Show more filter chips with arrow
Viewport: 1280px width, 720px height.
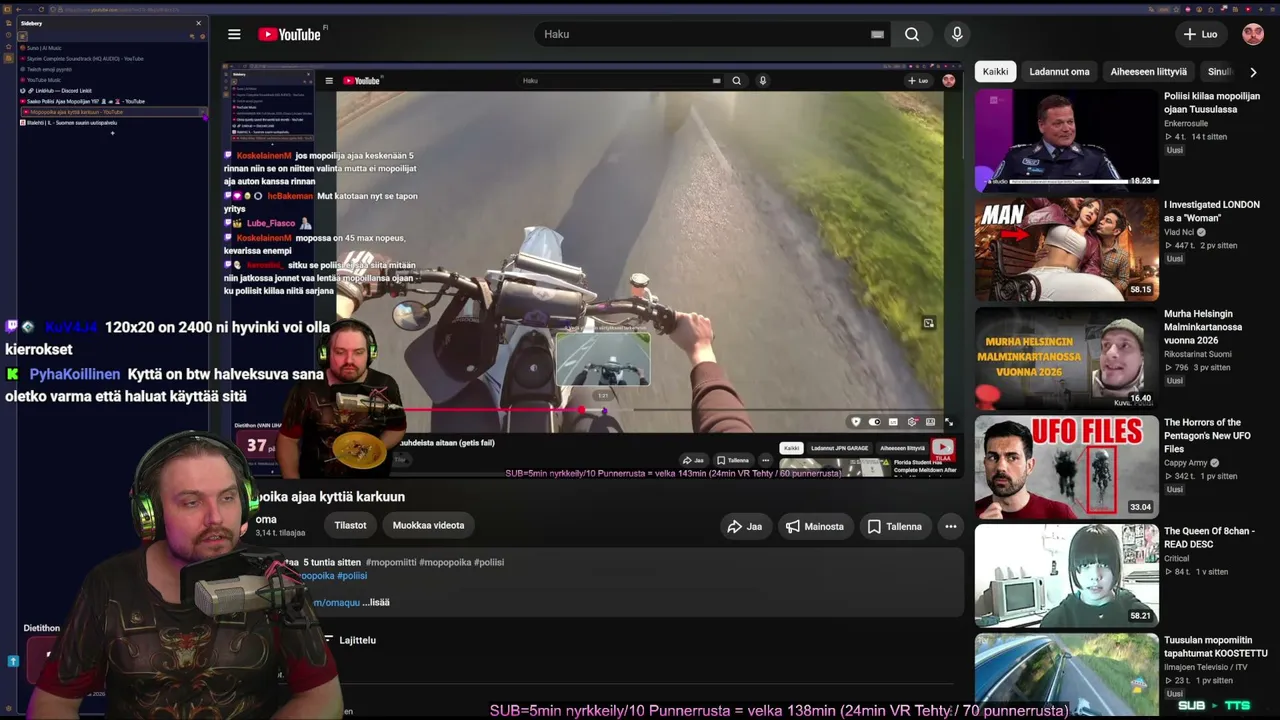(x=1253, y=72)
